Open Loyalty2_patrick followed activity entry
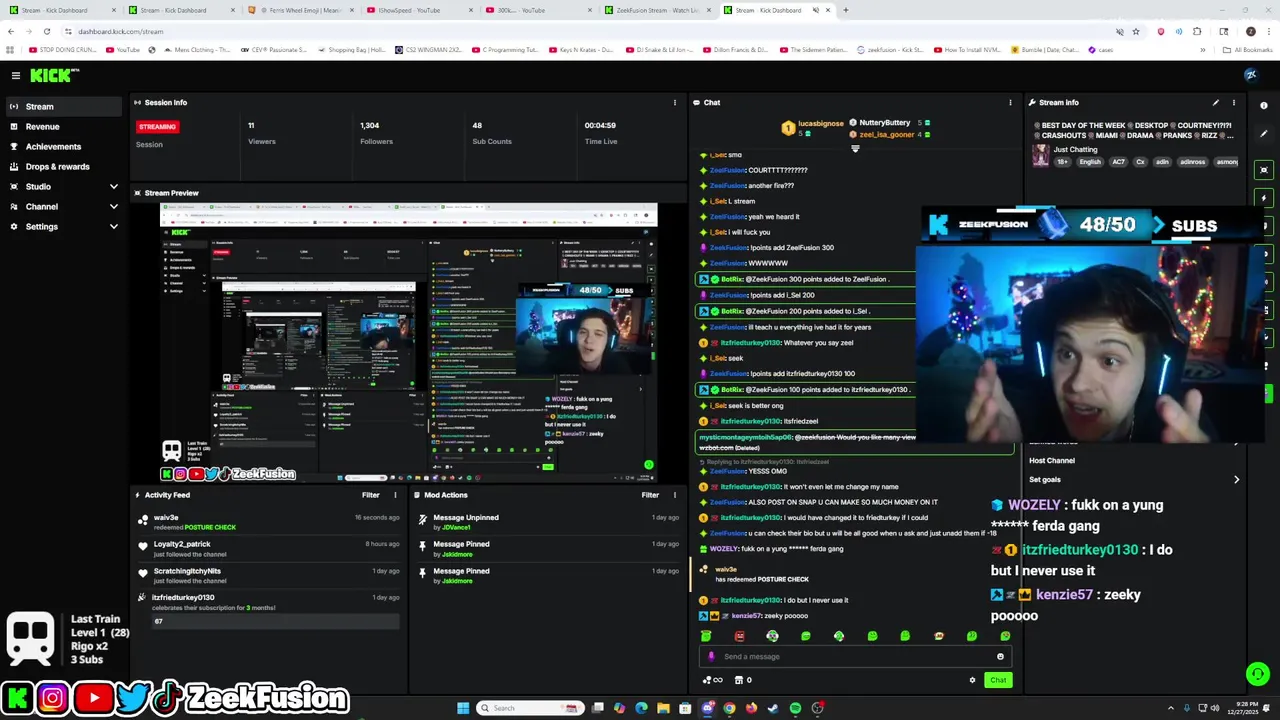The image size is (1280, 720). (x=270, y=548)
